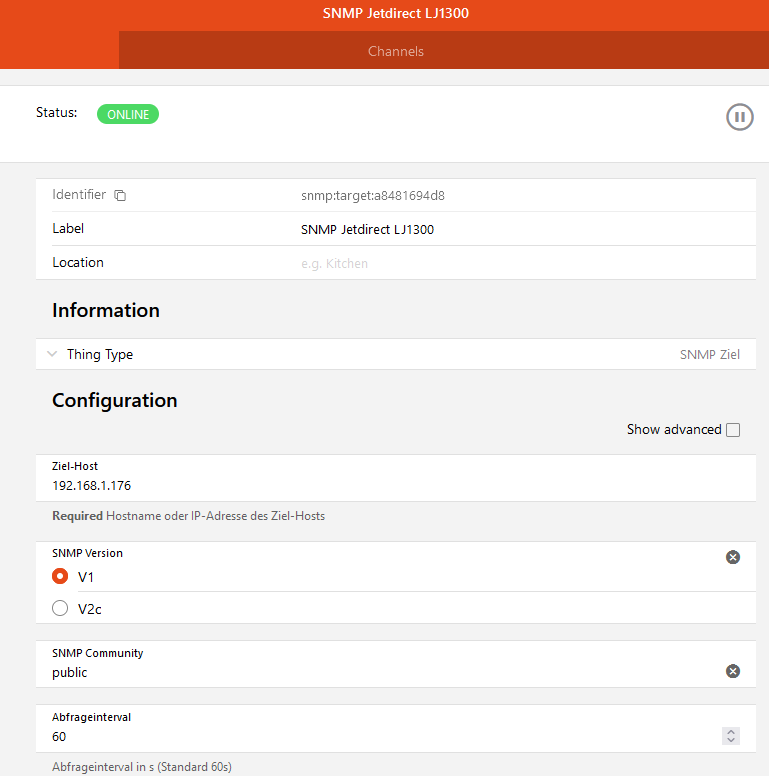
Task: Select the V2c SNMP version
Action: point(60,608)
